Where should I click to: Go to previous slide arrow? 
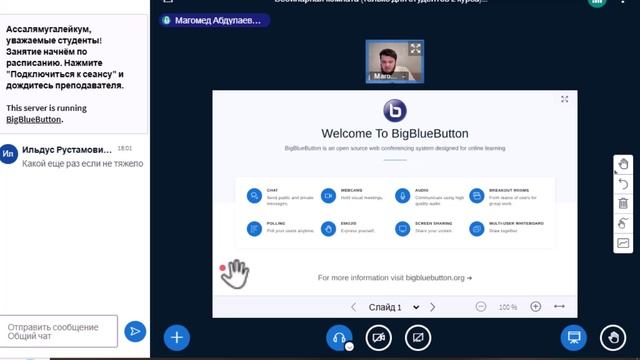point(353,307)
